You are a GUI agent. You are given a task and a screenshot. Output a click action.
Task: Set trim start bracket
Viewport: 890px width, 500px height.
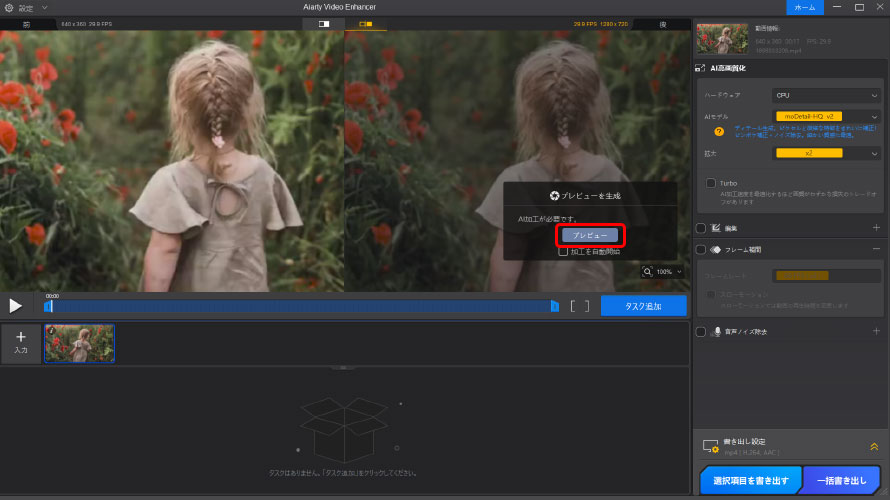[573, 306]
